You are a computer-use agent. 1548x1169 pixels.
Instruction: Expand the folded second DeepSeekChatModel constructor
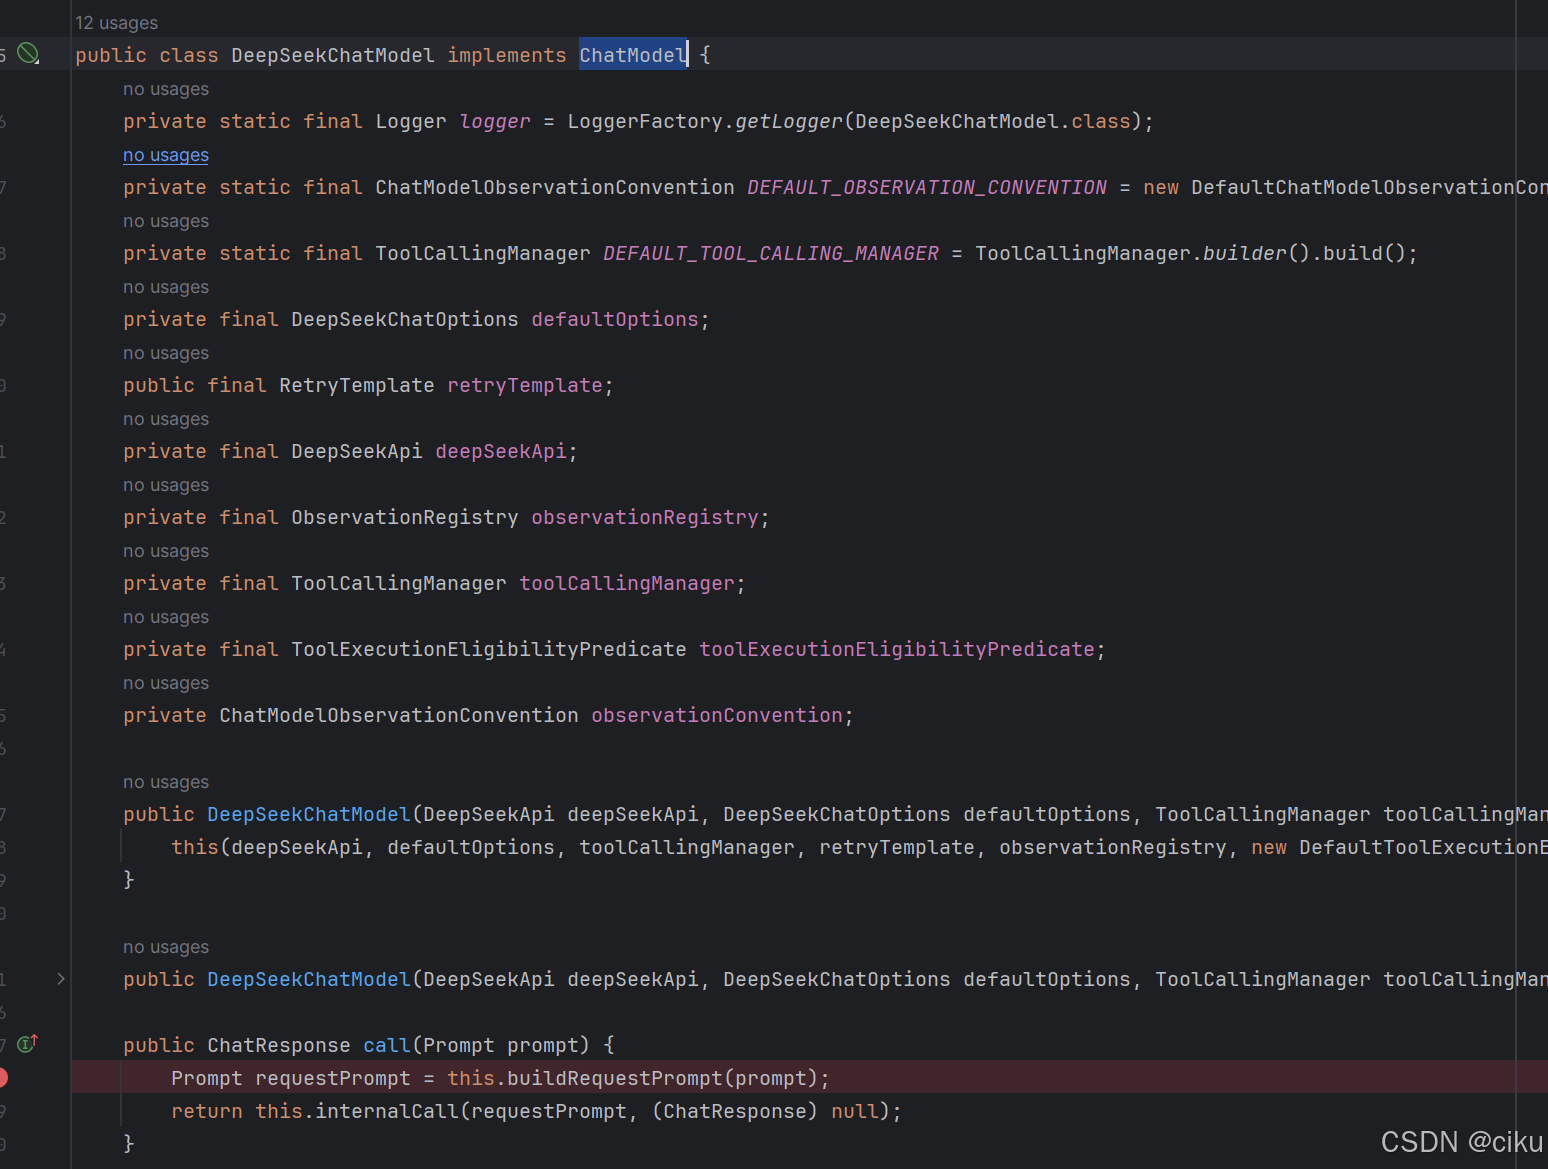(61, 979)
